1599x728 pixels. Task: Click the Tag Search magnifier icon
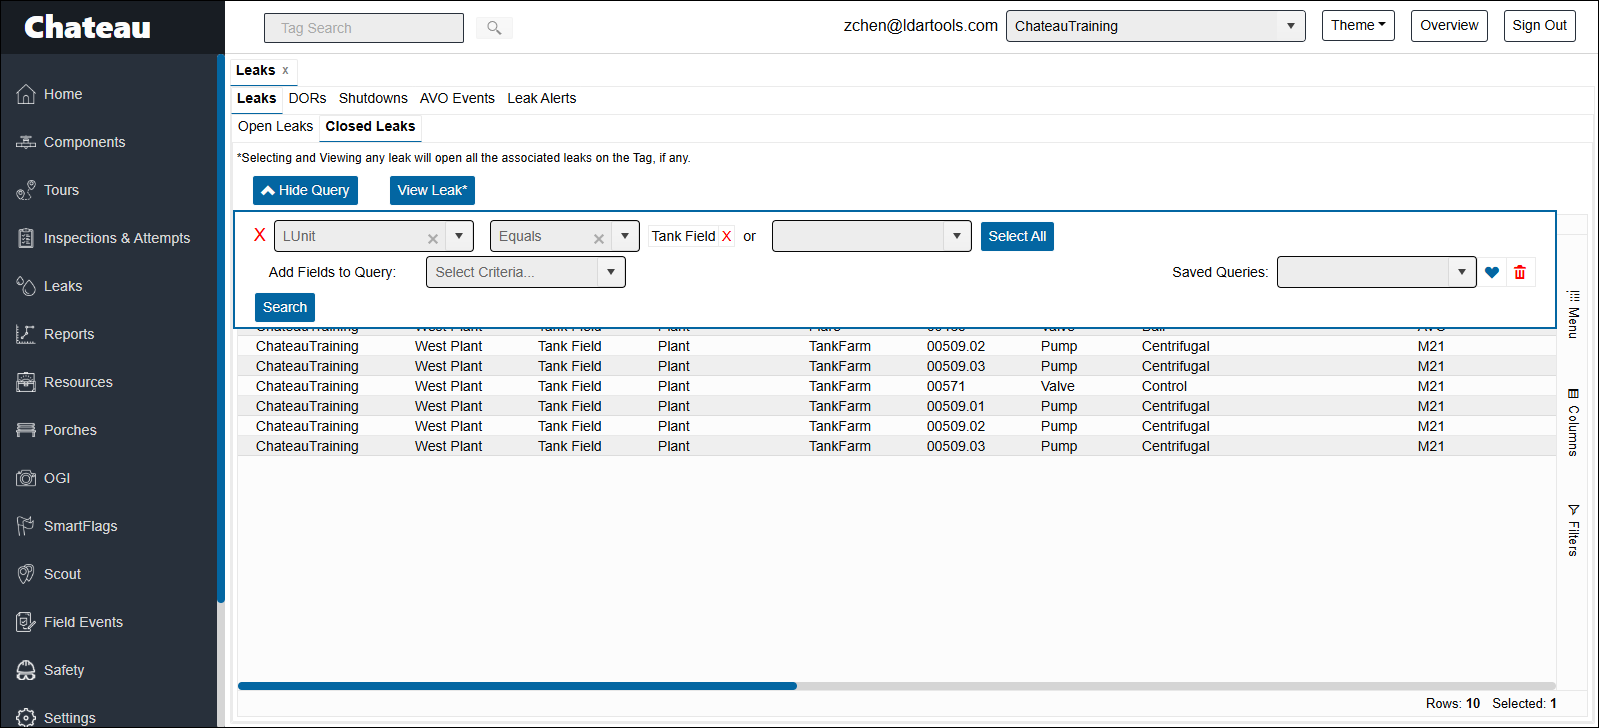click(494, 28)
